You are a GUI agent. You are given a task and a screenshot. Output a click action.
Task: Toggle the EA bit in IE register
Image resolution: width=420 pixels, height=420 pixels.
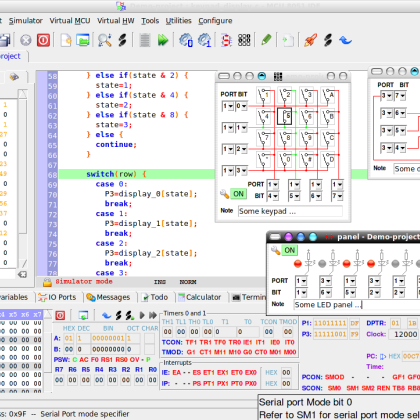176,372
